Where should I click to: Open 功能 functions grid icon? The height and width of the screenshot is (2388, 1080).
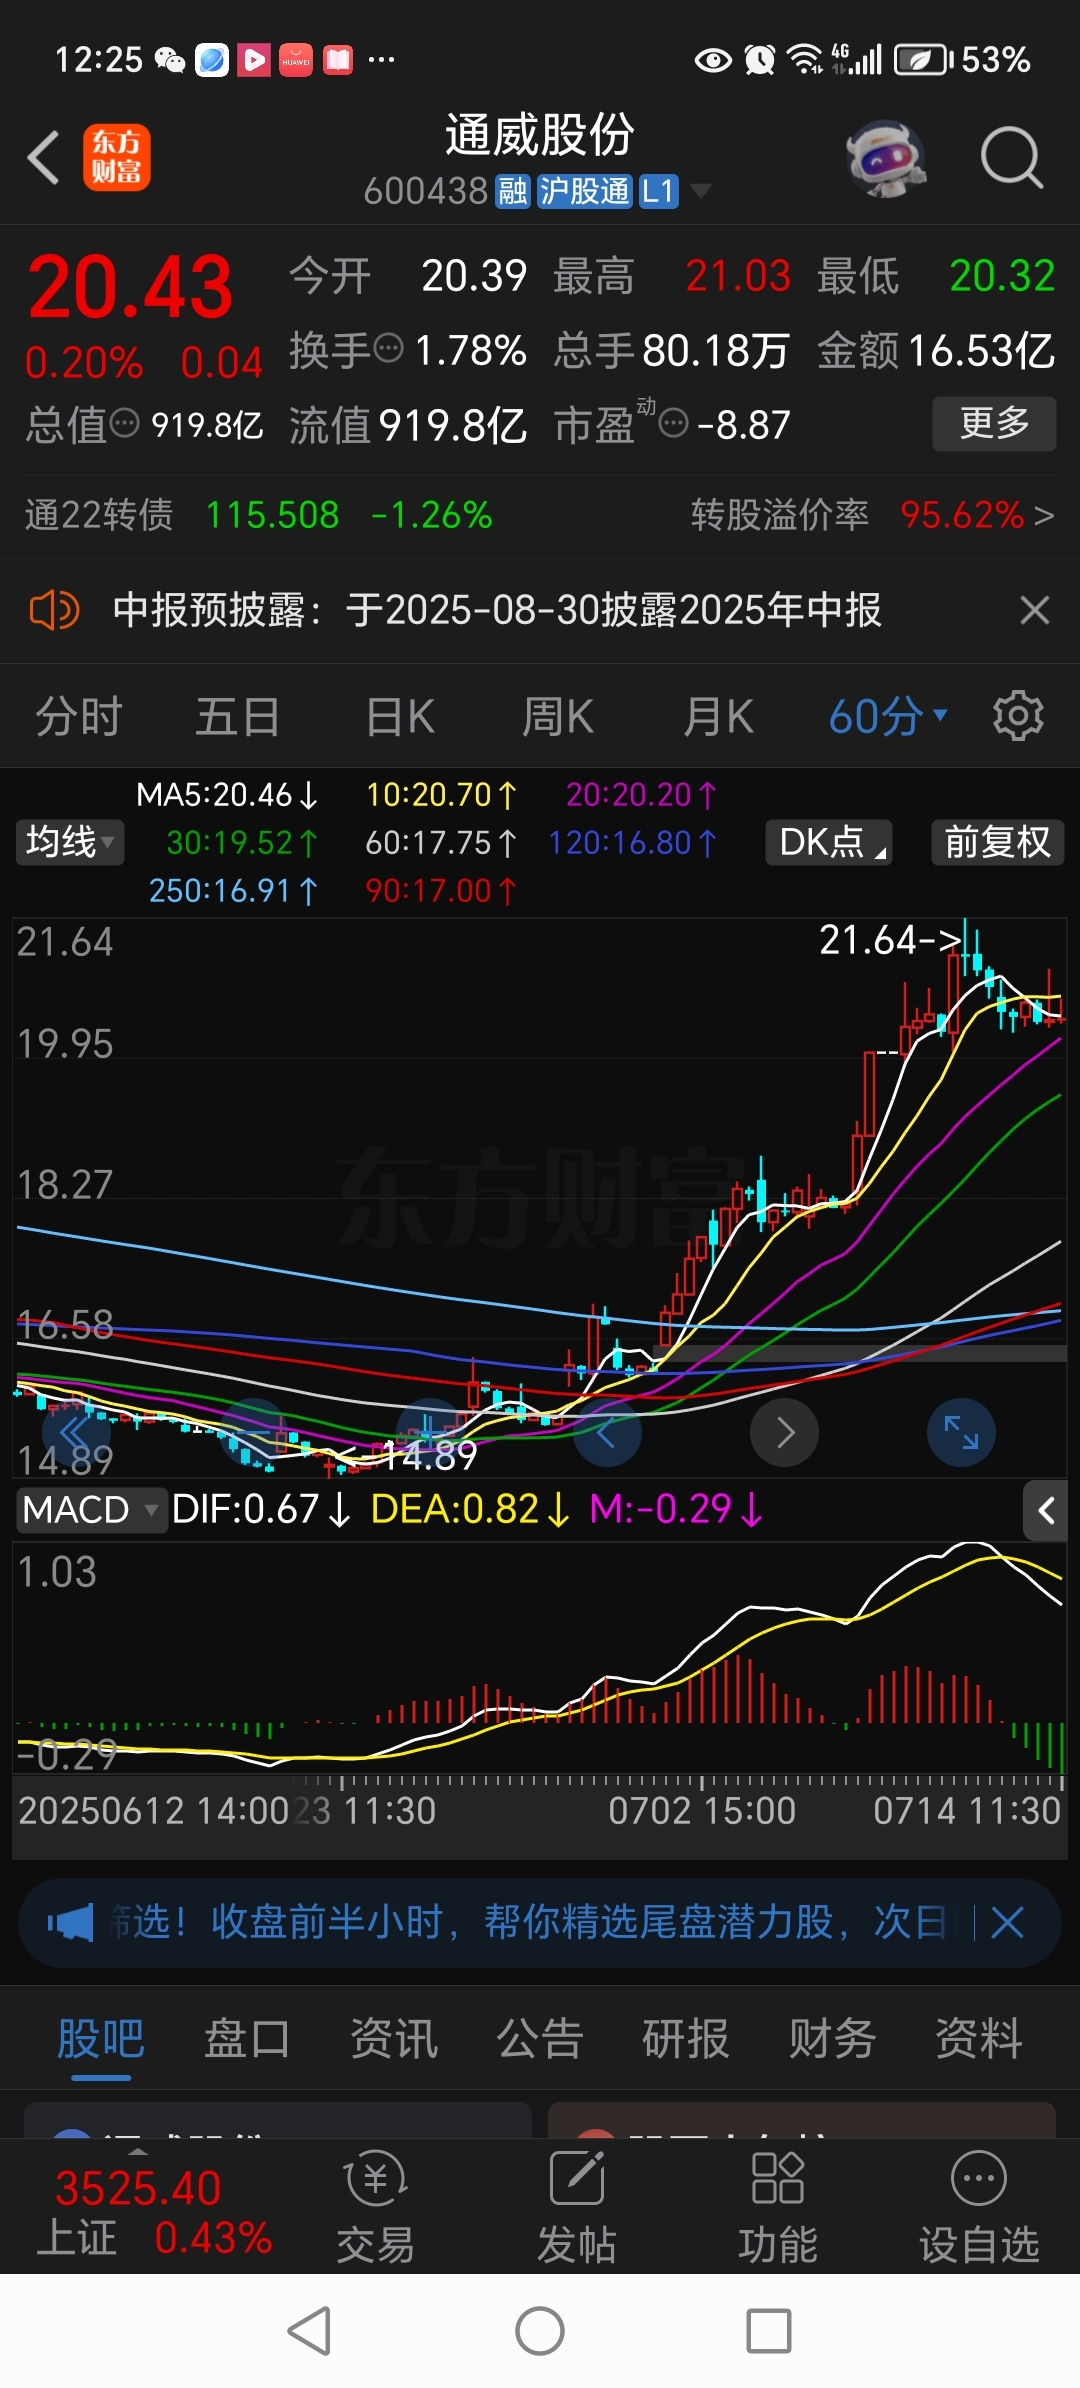tap(778, 2208)
